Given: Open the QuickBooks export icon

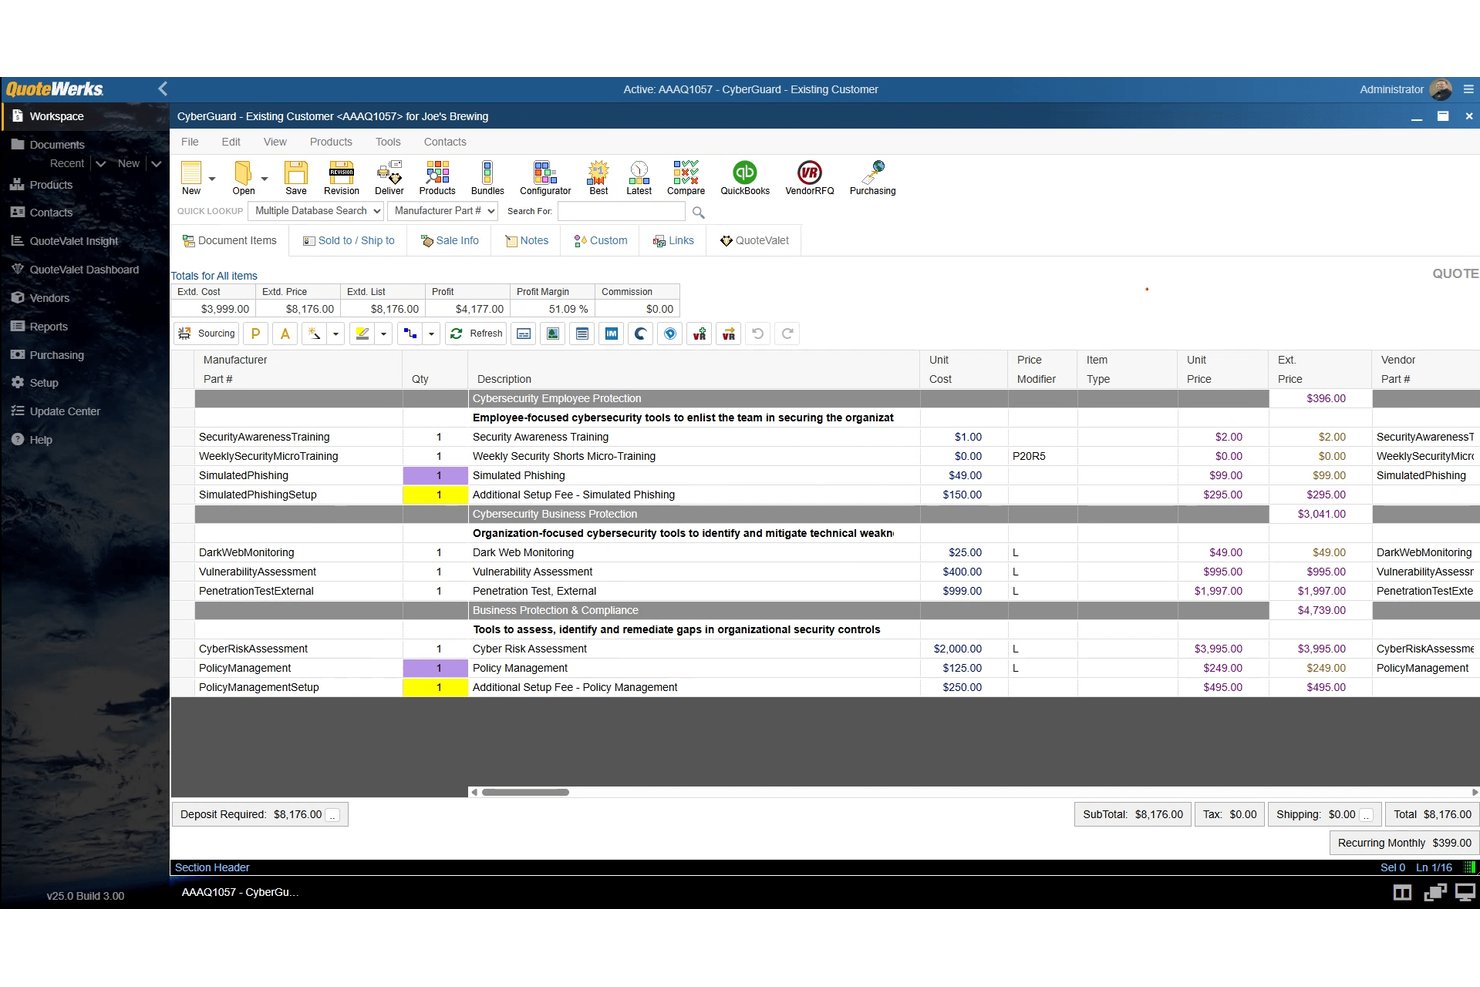Looking at the screenshot, I should [x=744, y=178].
